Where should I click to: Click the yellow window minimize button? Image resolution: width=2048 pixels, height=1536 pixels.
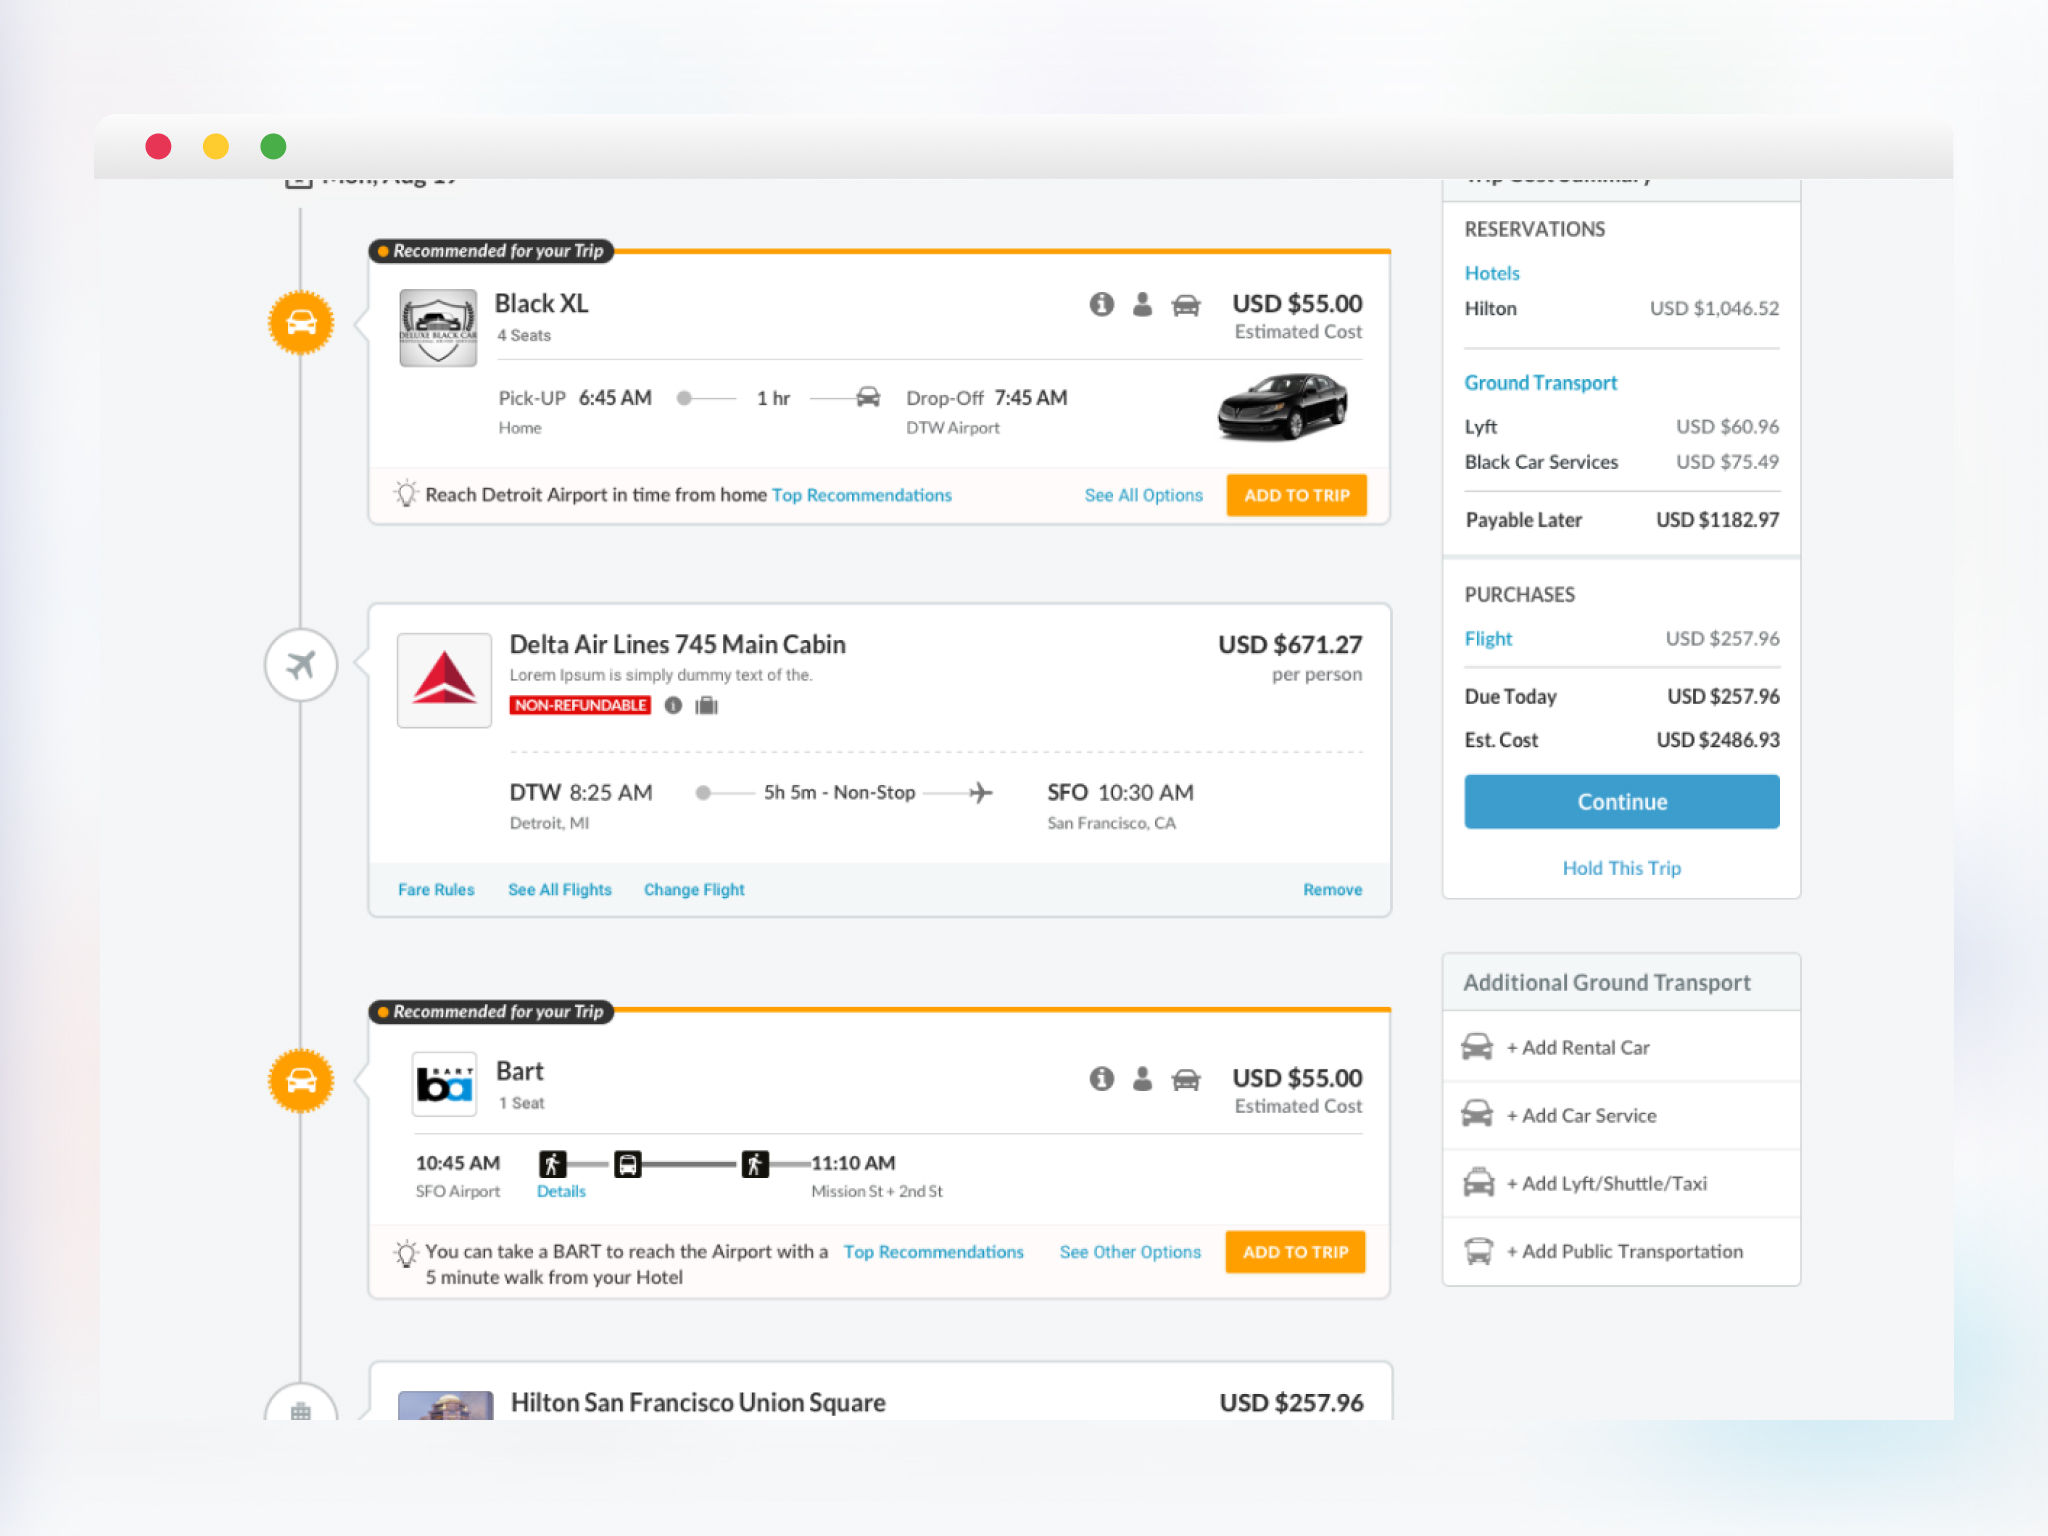tap(216, 146)
